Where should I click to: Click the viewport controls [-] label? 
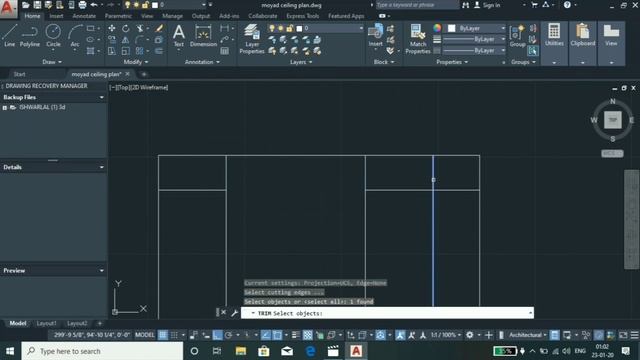click(112, 87)
